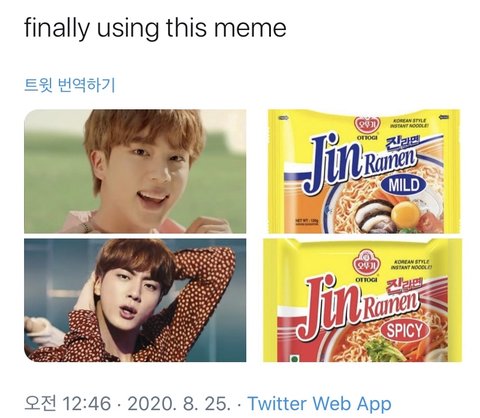
Task: Click the 오전 12:46 timestamp
Action: pyautogui.click(x=67, y=403)
